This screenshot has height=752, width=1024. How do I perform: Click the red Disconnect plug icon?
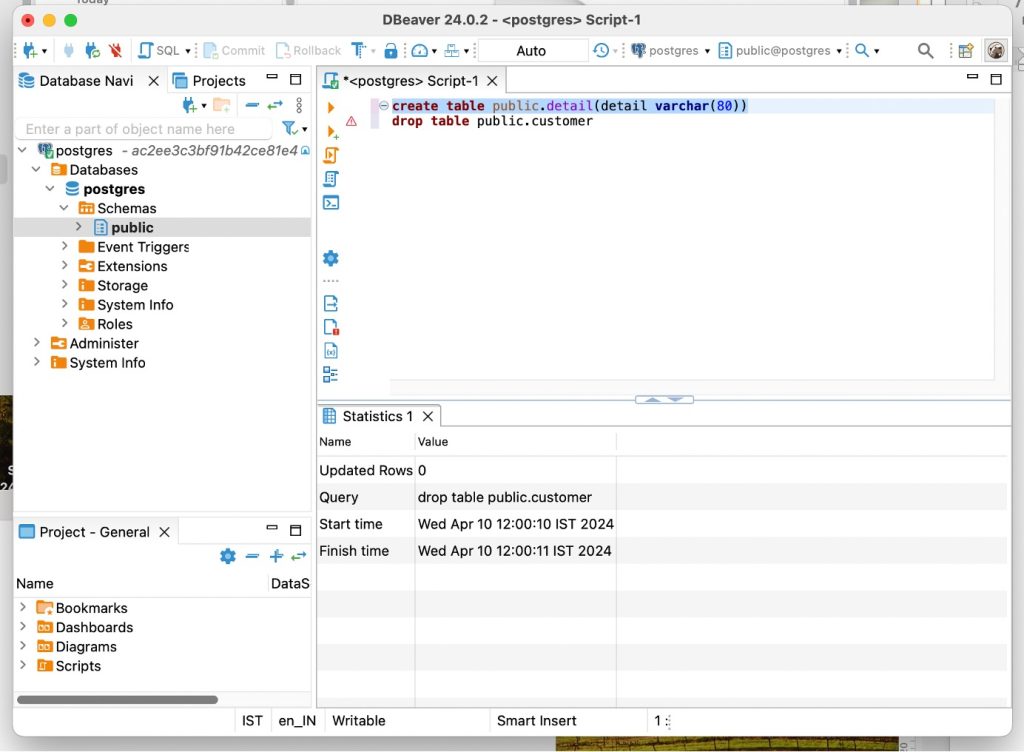tap(116, 50)
